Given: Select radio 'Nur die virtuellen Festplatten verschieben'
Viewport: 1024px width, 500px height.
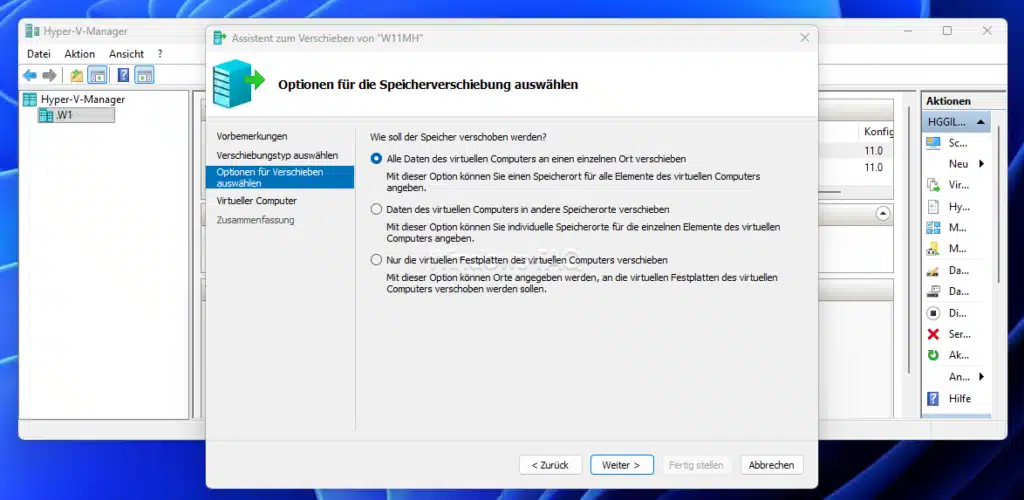Looking at the screenshot, I should pyautogui.click(x=376, y=260).
